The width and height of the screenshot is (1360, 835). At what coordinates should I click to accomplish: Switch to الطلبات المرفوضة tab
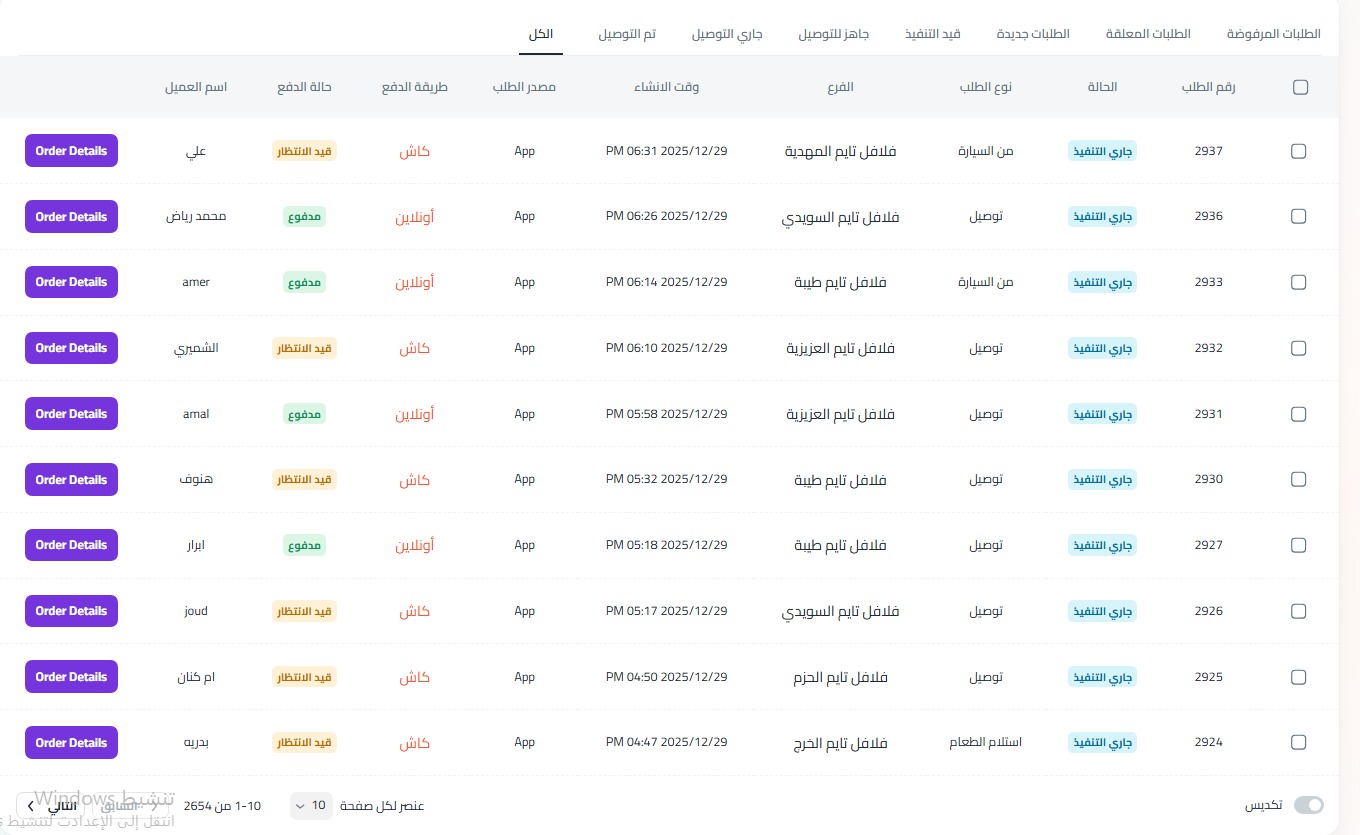[x=1273, y=34]
